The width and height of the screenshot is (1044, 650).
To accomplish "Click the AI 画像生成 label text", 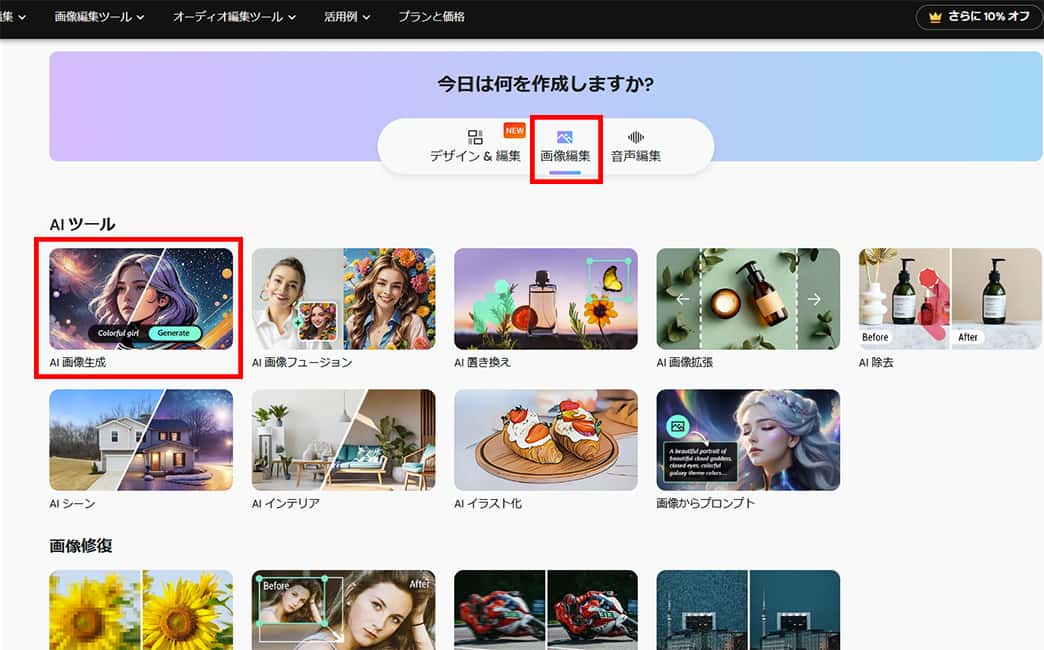I will (x=78, y=362).
